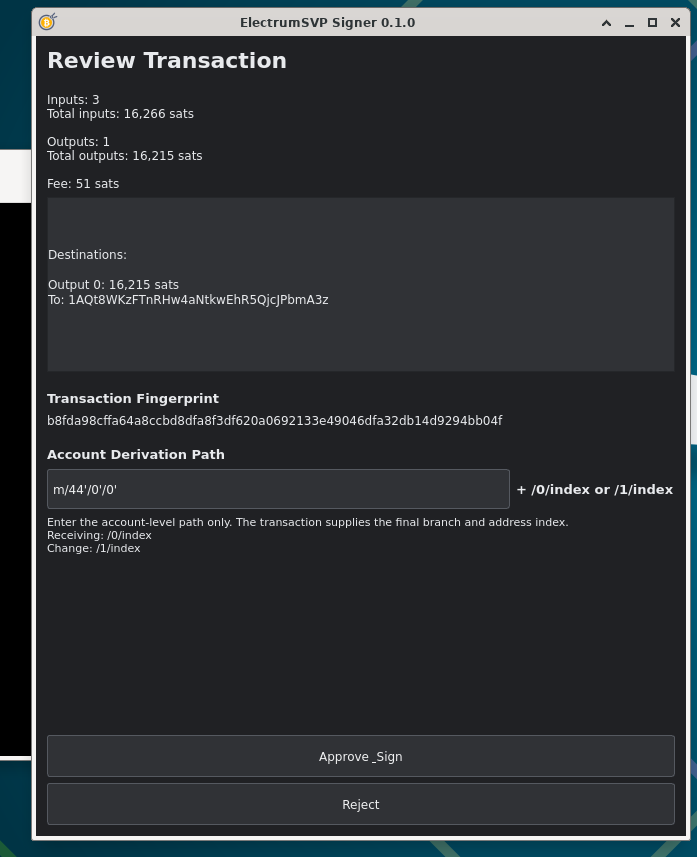Click the 'Fee: 51 sats' text
The image size is (697, 857).
[x=83, y=184]
